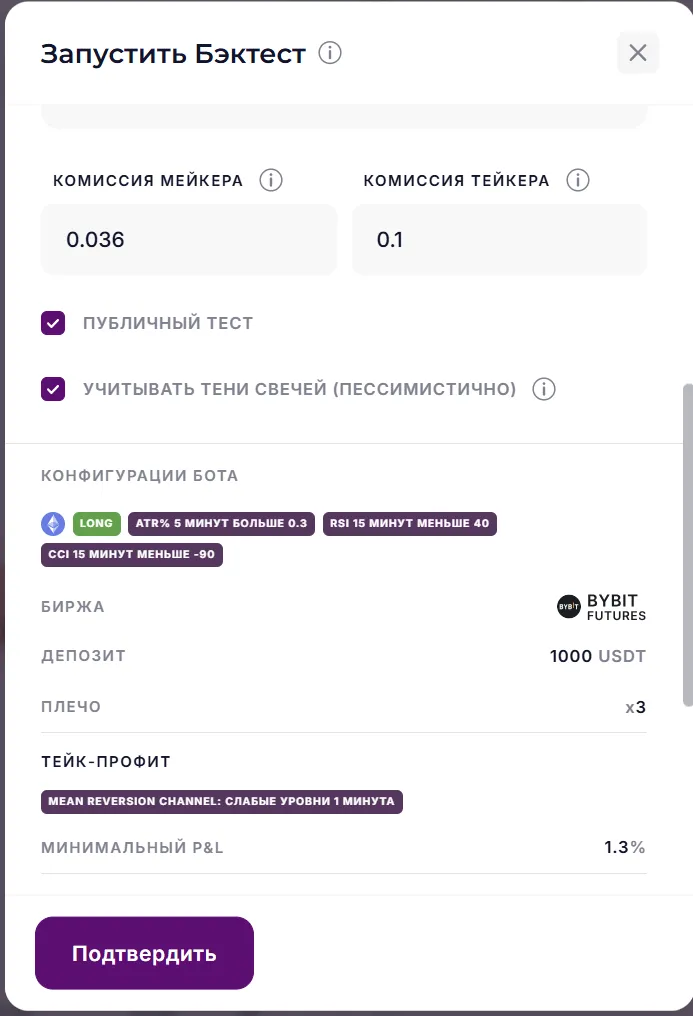The height and width of the screenshot is (1016, 693).
Task: Click the CCI 15 минут меньше -90 tag
Action: pyautogui.click(x=131, y=556)
